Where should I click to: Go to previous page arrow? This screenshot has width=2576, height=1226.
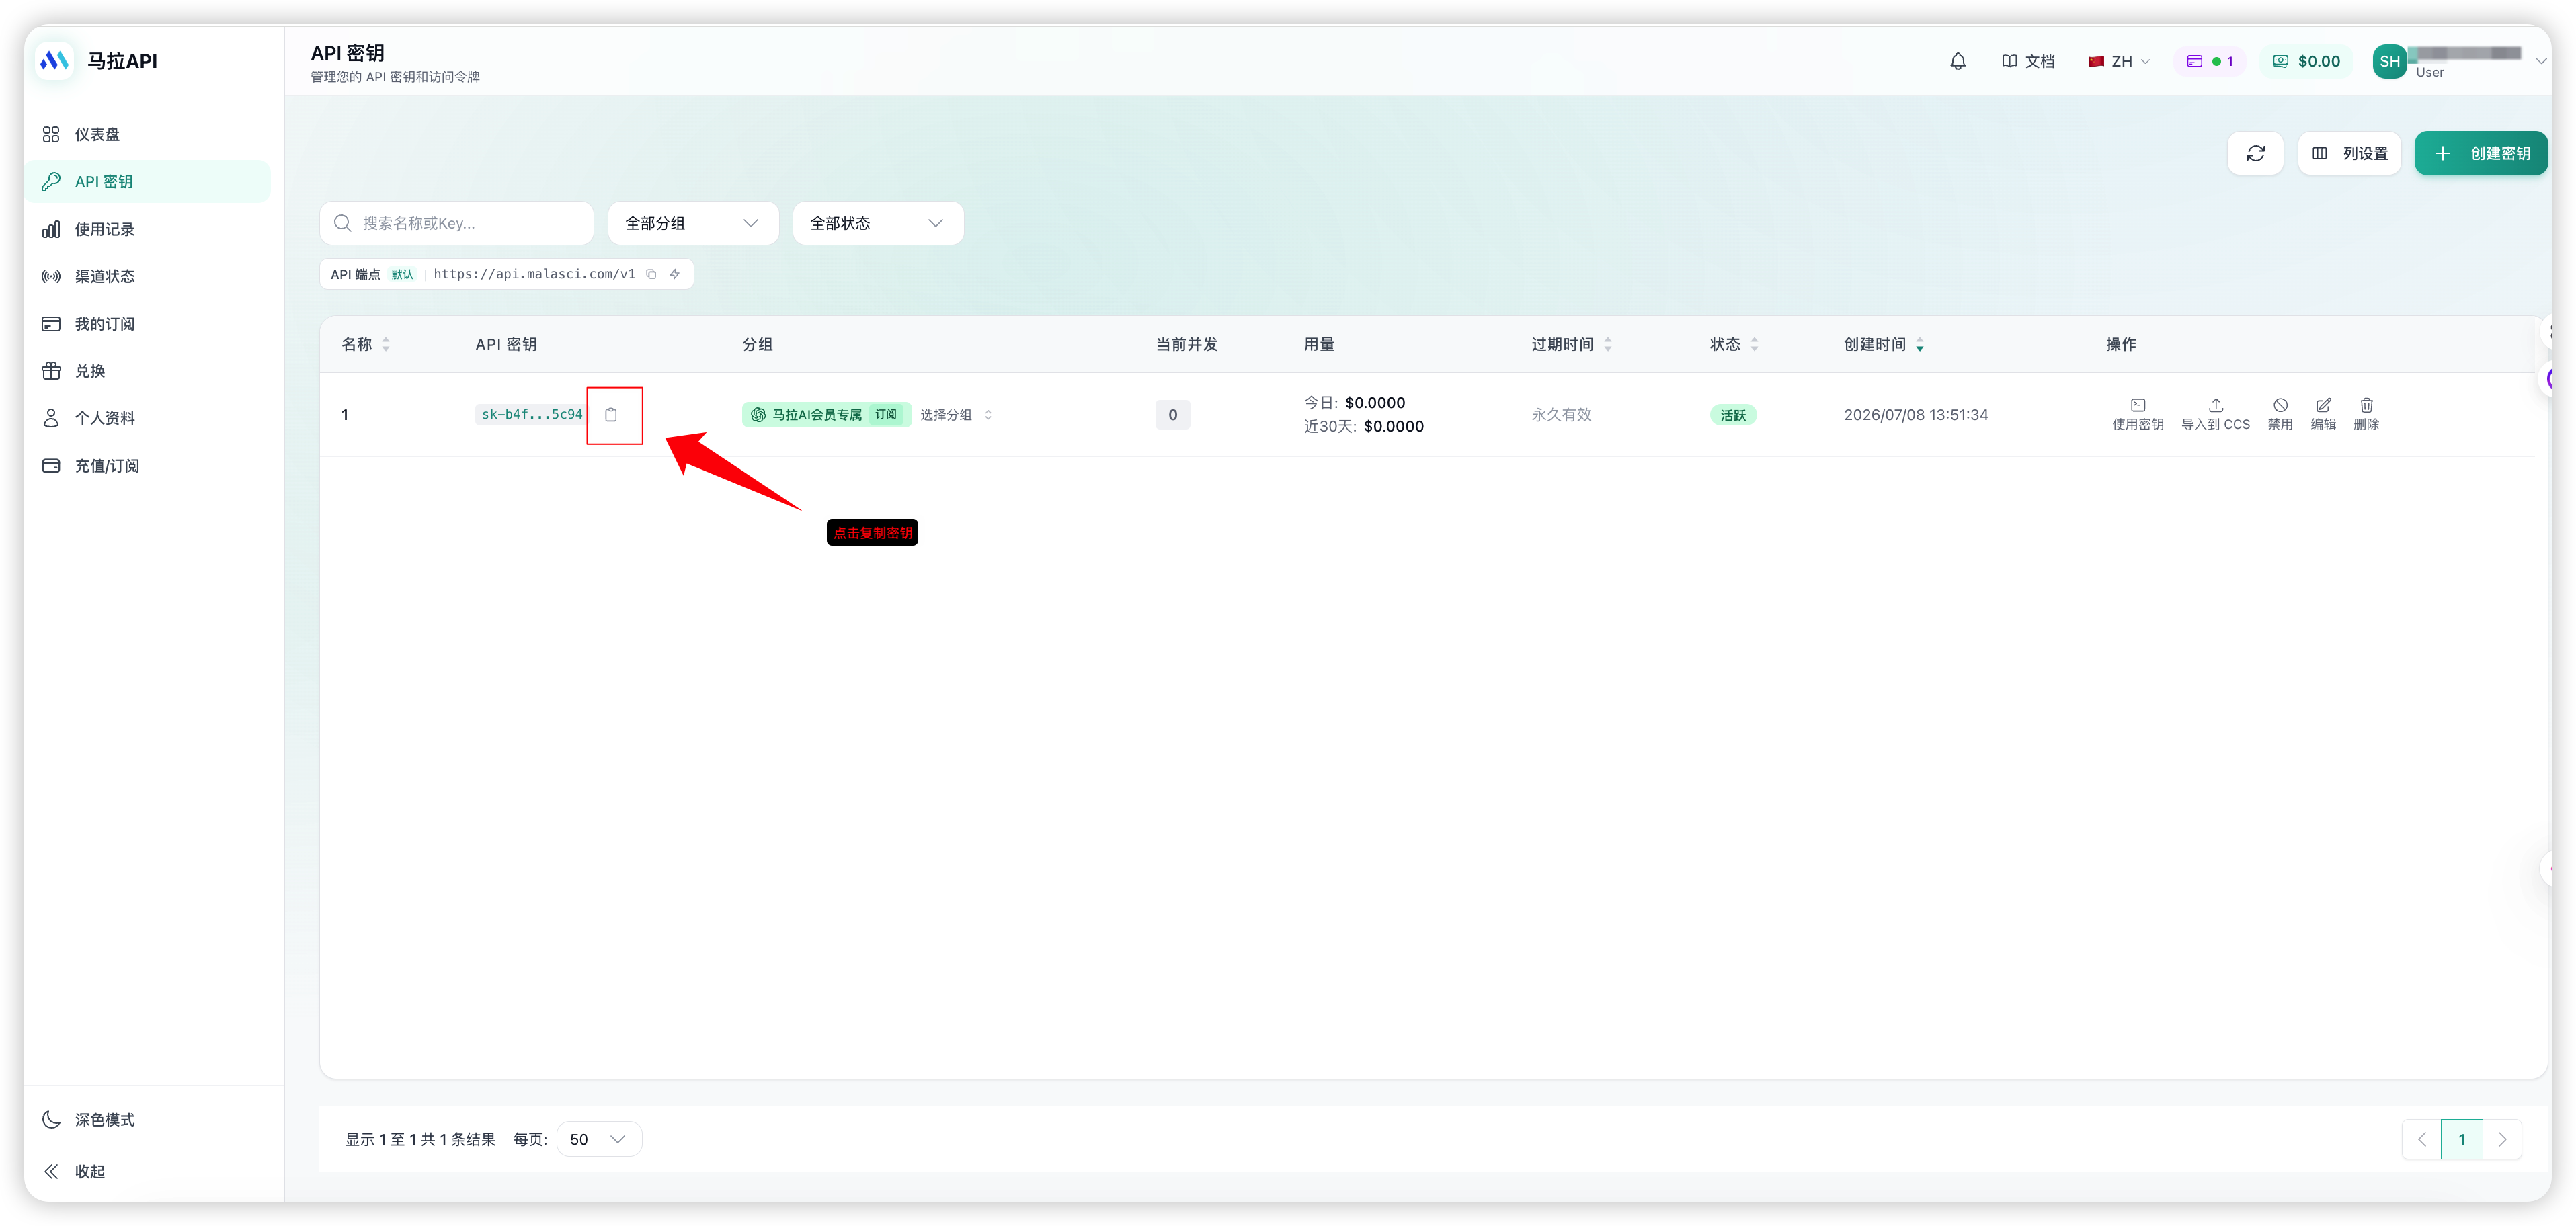click(2421, 1139)
